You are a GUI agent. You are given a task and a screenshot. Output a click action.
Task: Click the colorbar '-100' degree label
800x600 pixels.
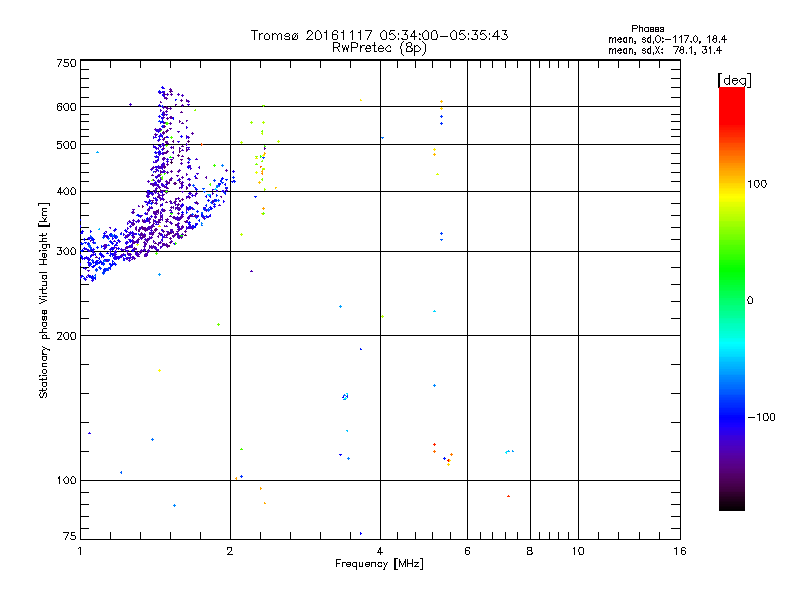[x=762, y=417]
